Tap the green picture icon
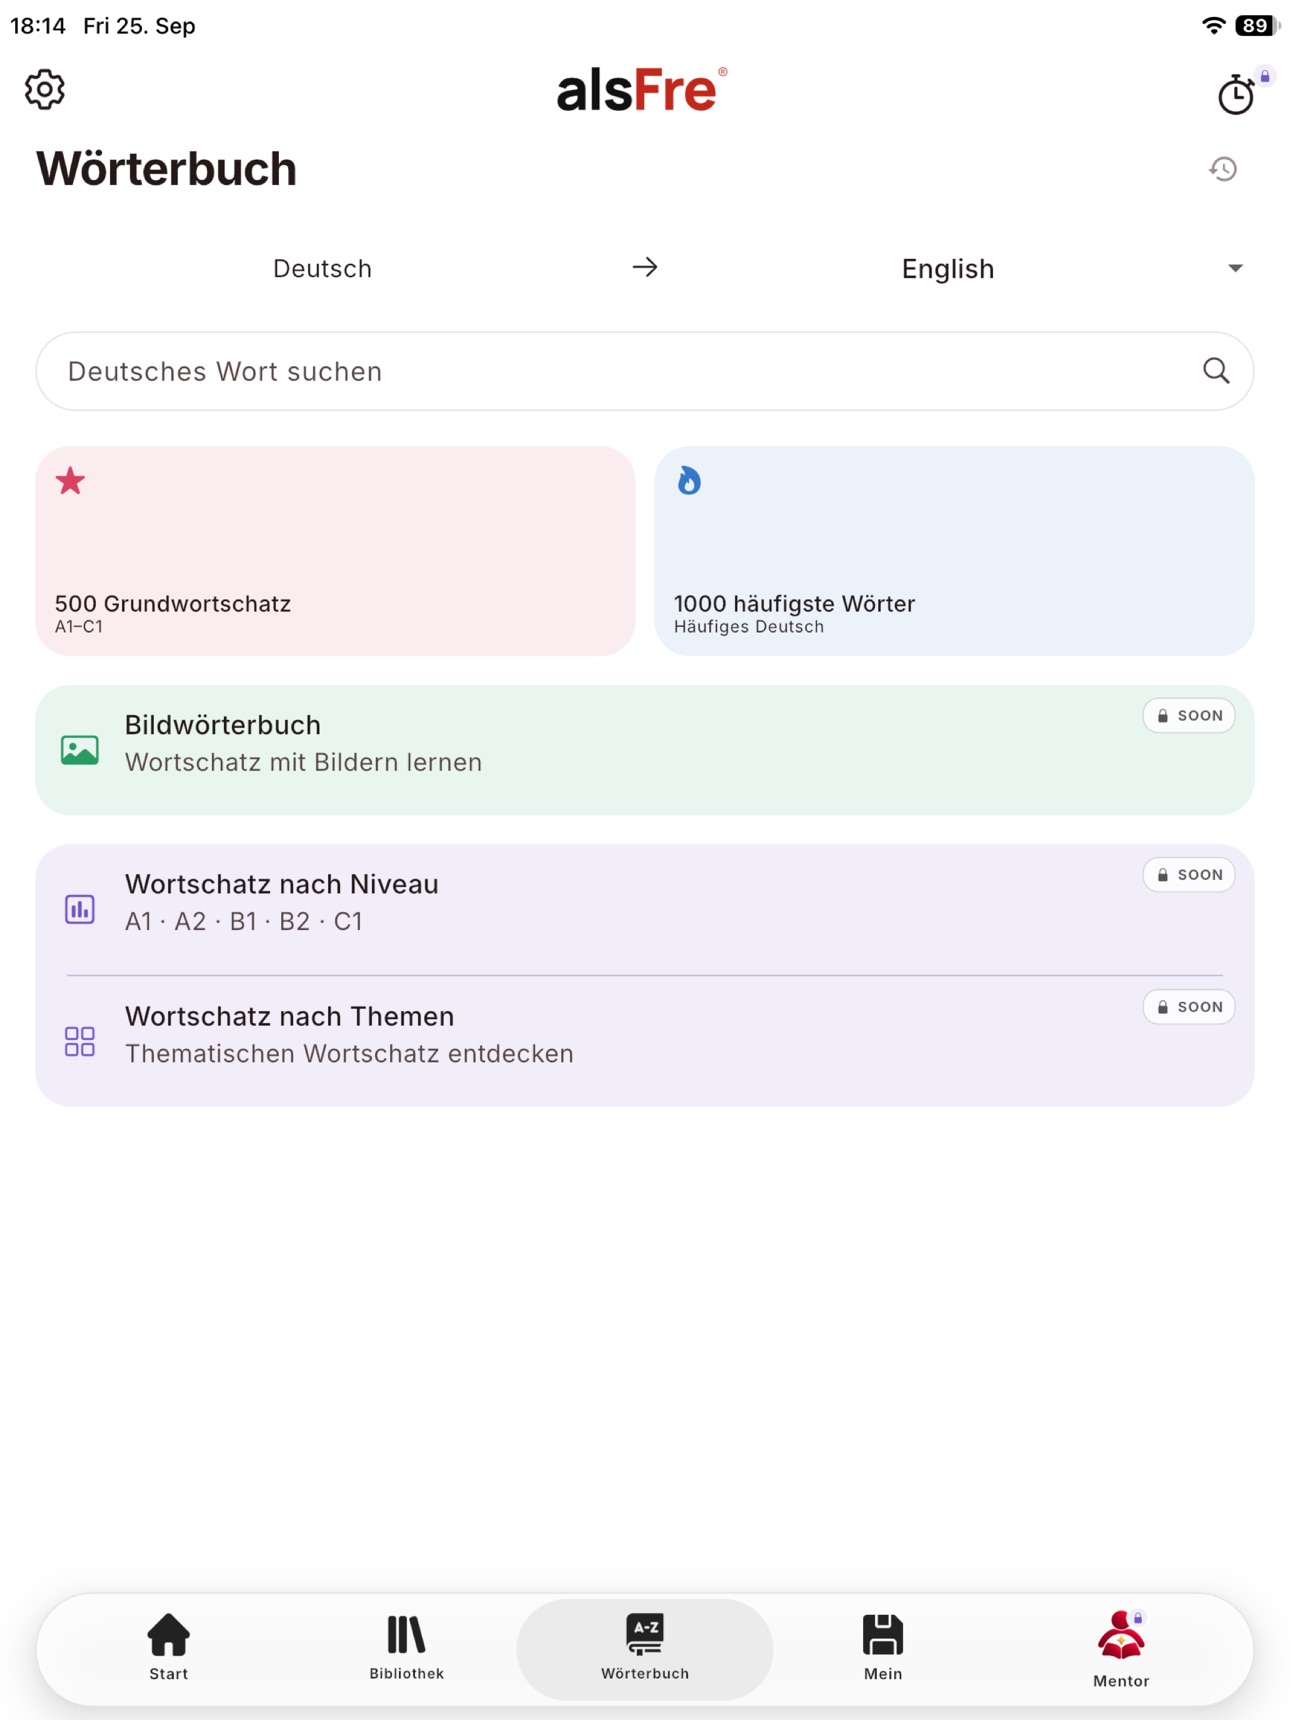 (x=80, y=750)
